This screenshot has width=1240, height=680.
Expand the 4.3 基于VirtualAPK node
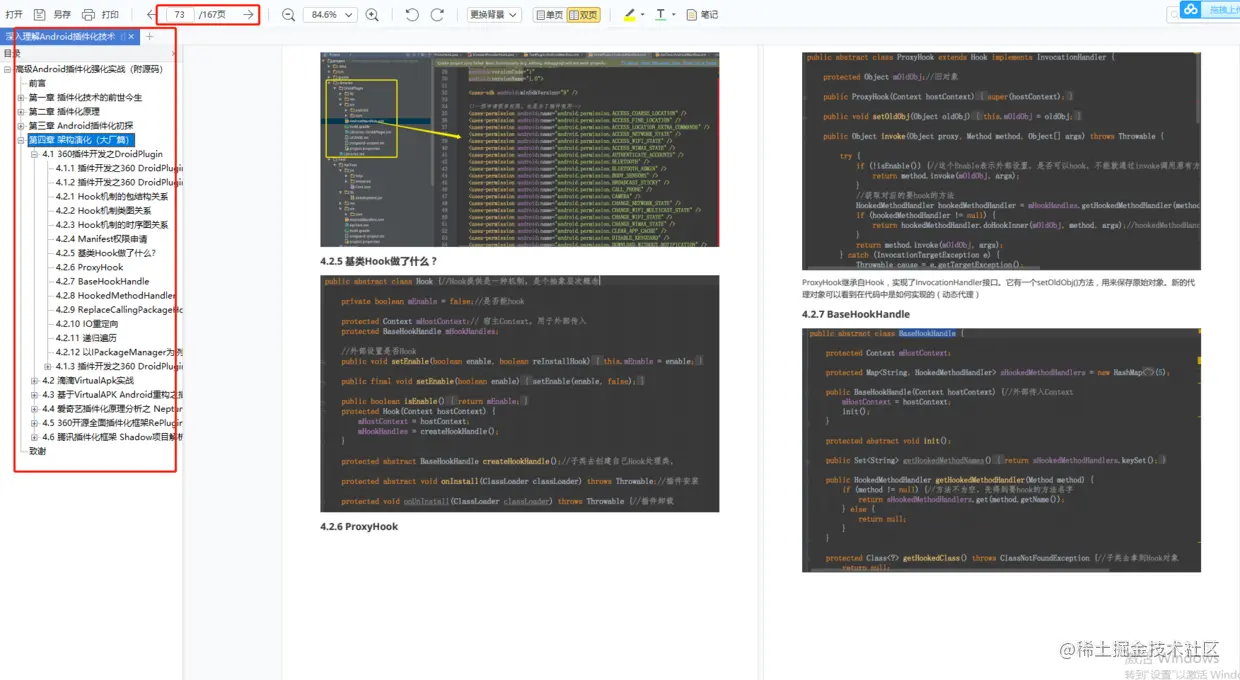[x=35, y=394]
